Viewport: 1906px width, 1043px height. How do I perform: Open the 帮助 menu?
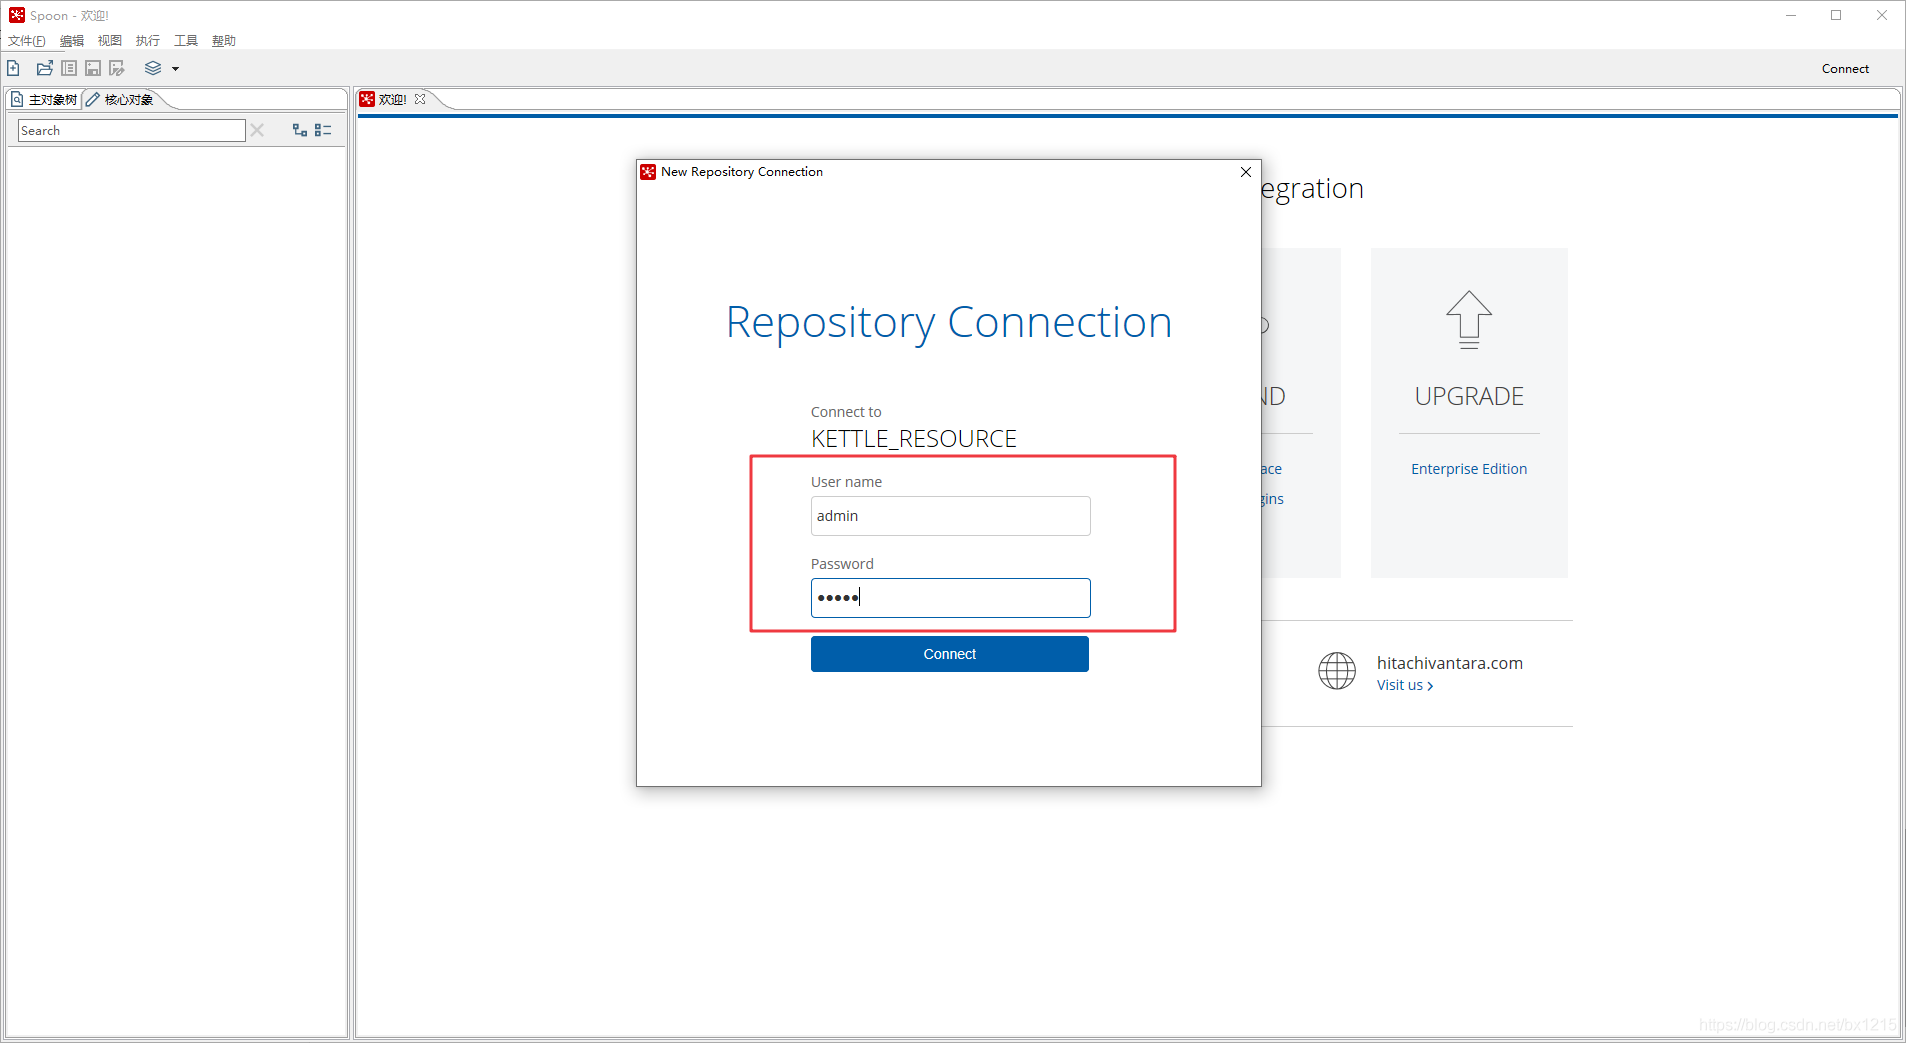[224, 41]
